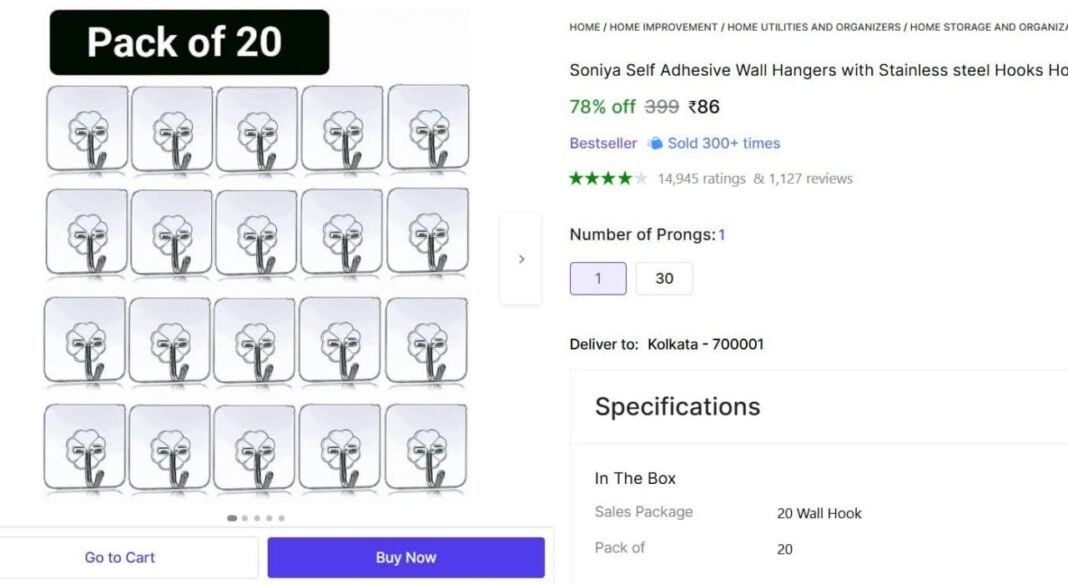Click the green star rating icons
Image resolution: width=1068 pixels, height=584 pixels.
coord(608,179)
